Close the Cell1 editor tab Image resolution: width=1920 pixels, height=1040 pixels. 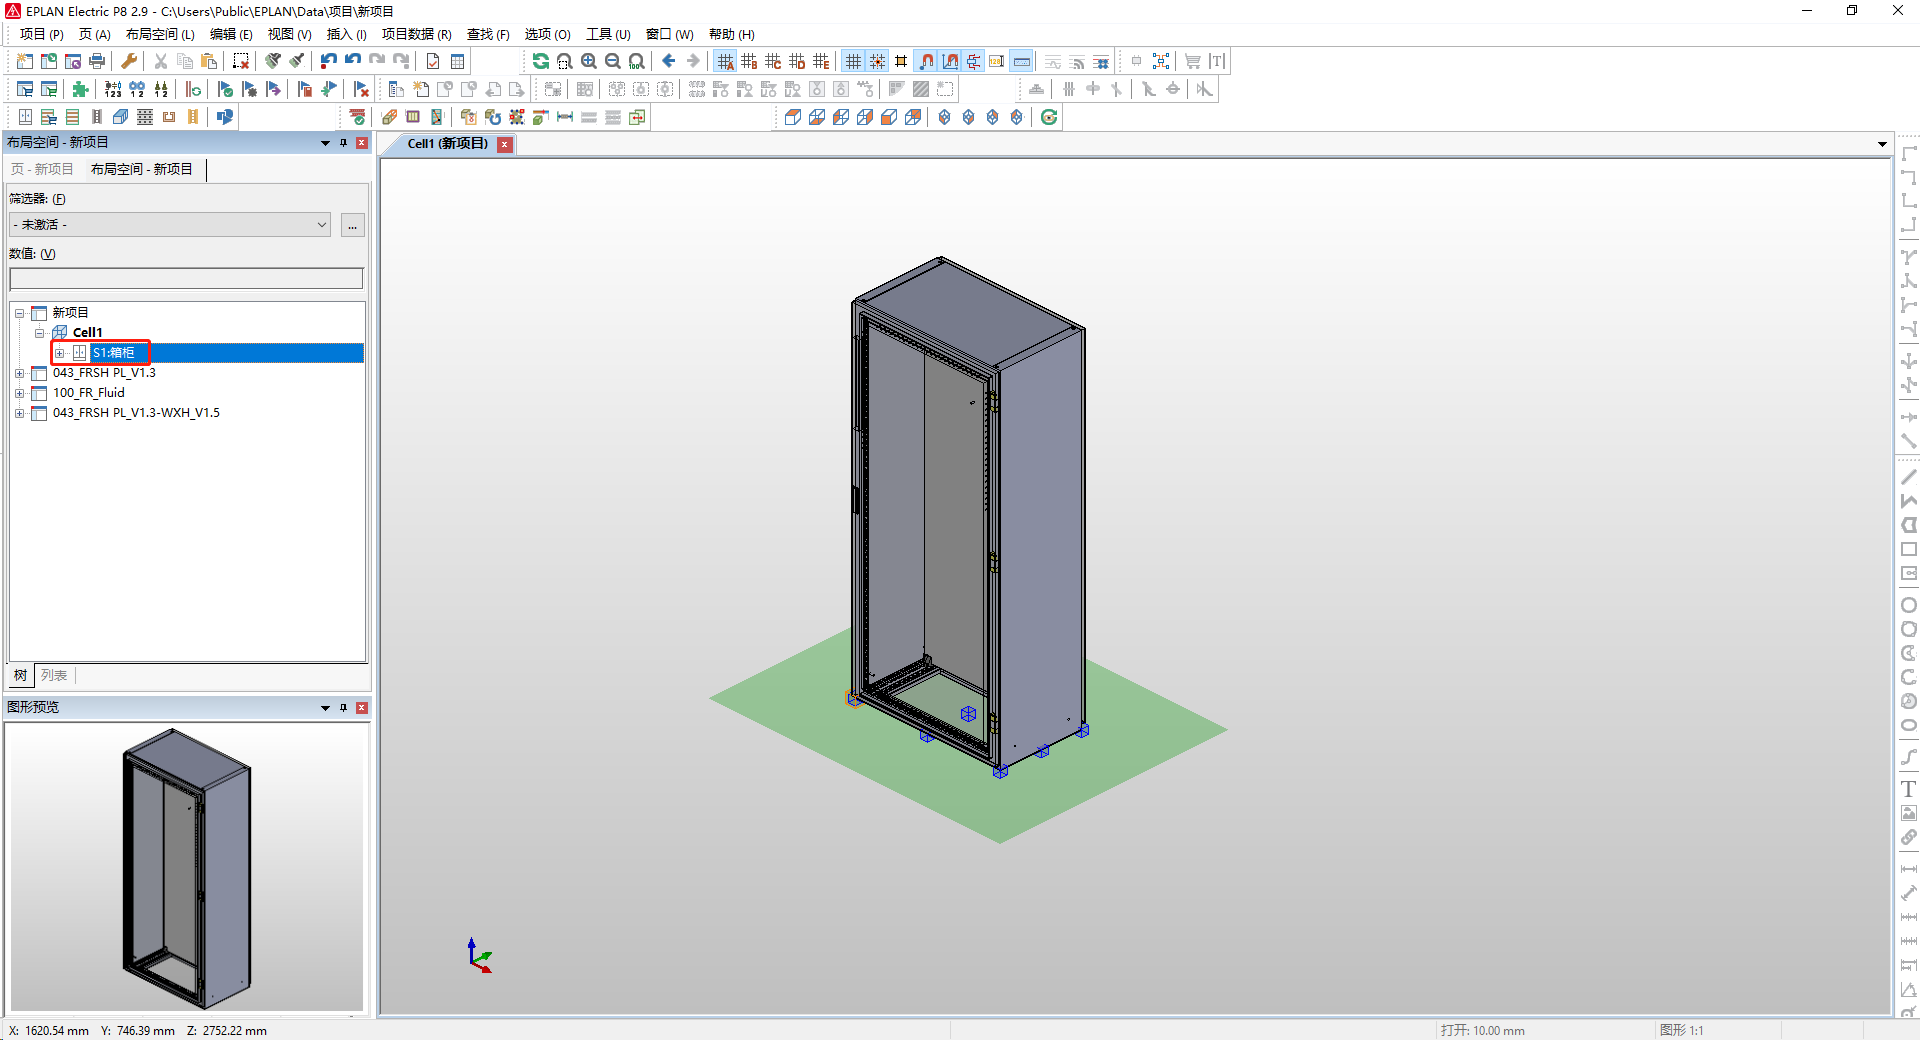point(505,144)
